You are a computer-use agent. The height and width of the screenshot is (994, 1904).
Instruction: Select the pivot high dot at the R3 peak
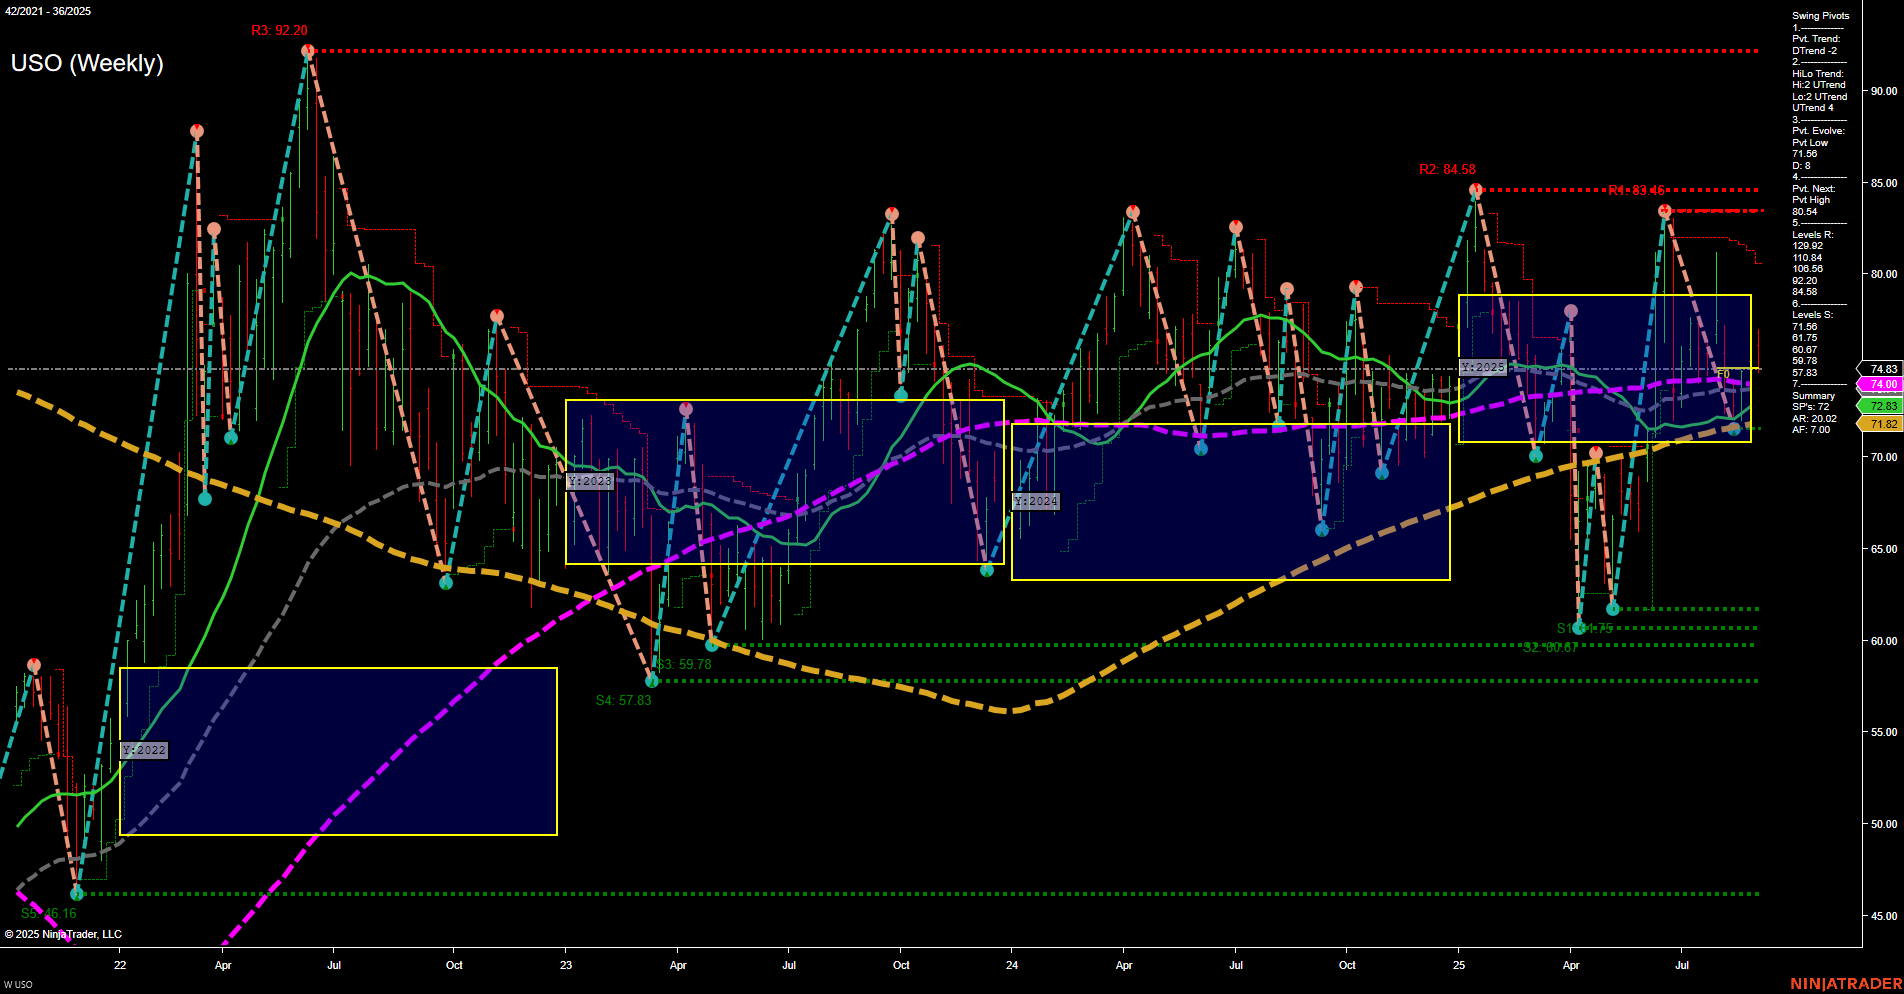tap(307, 48)
